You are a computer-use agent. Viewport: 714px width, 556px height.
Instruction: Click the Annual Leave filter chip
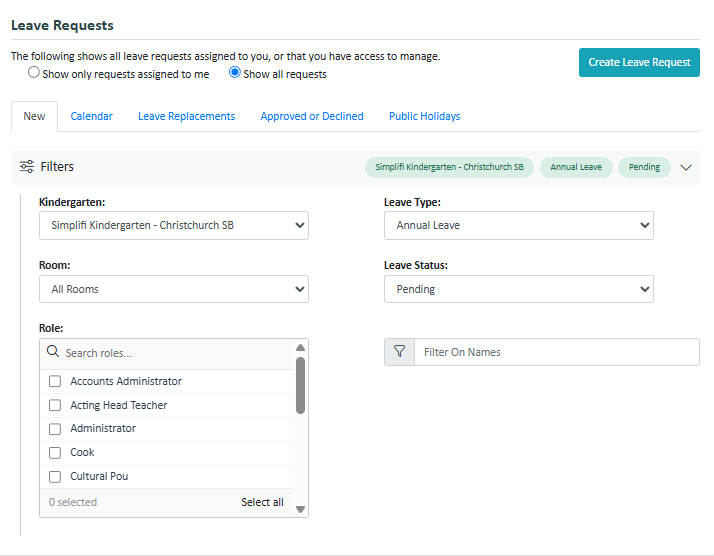576,167
